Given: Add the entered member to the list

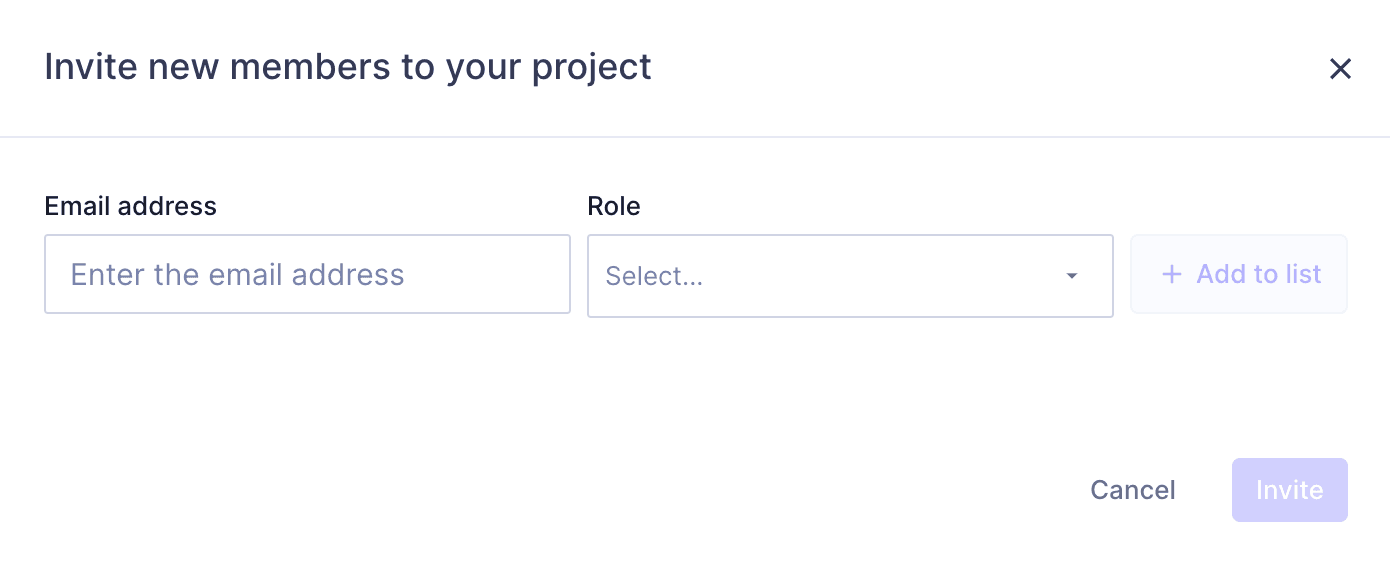Looking at the screenshot, I should pos(1239,274).
